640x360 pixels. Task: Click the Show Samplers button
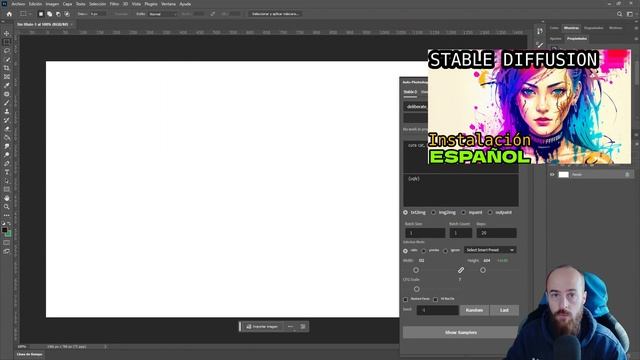point(461,333)
